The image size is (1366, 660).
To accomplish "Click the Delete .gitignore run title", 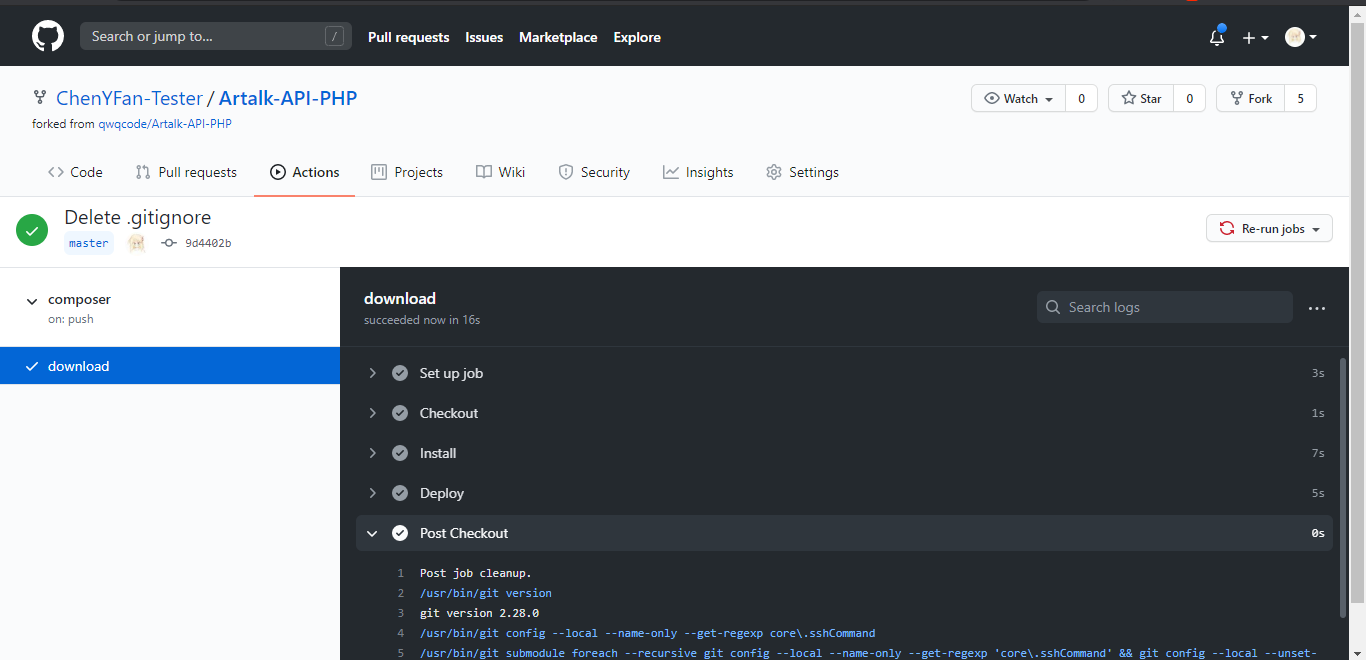I will point(138,217).
